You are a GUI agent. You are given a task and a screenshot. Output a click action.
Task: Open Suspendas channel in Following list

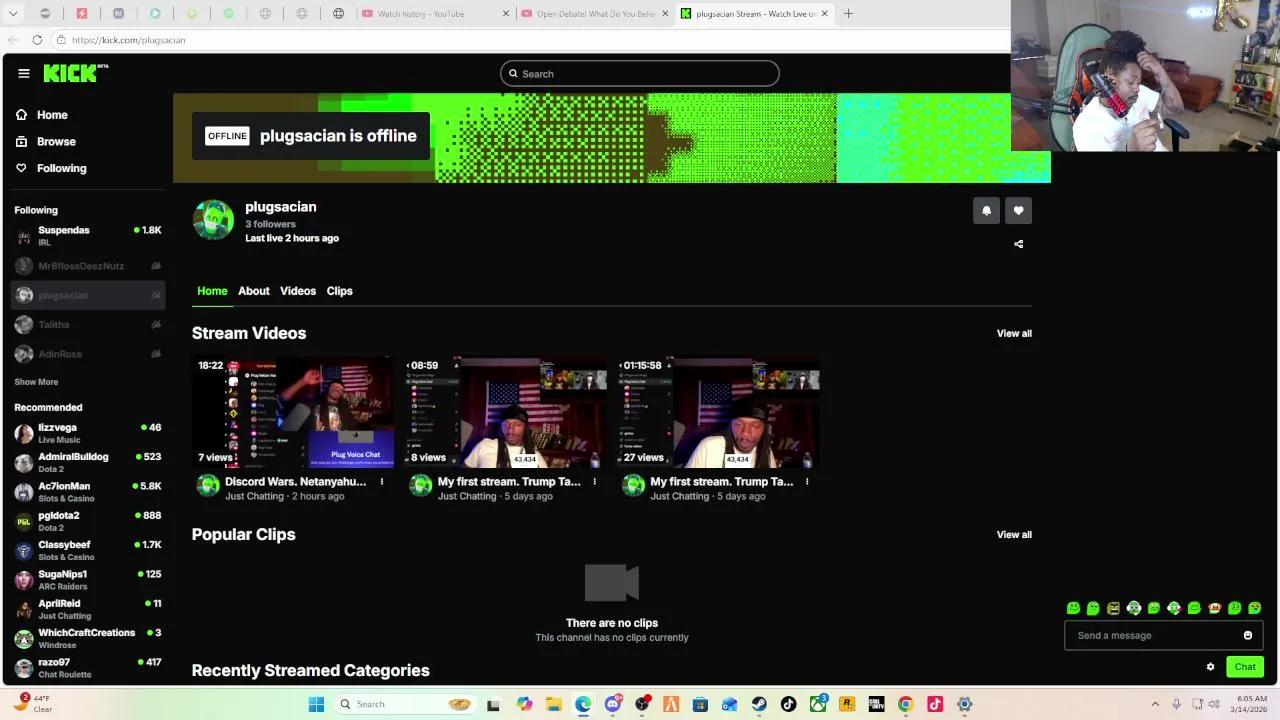87,236
